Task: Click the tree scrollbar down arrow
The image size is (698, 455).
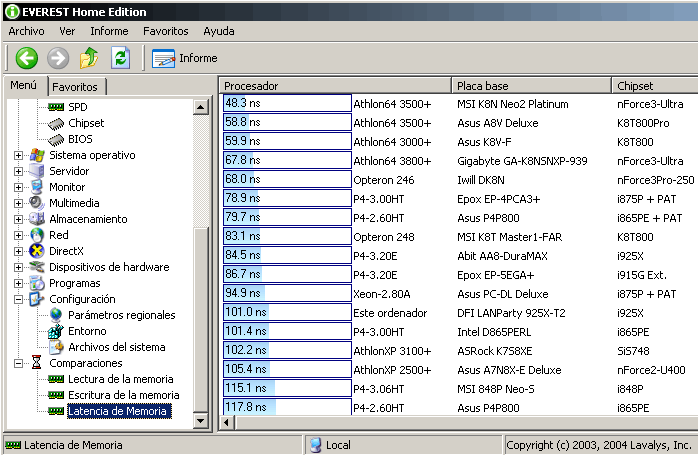Action: pos(201,421)
